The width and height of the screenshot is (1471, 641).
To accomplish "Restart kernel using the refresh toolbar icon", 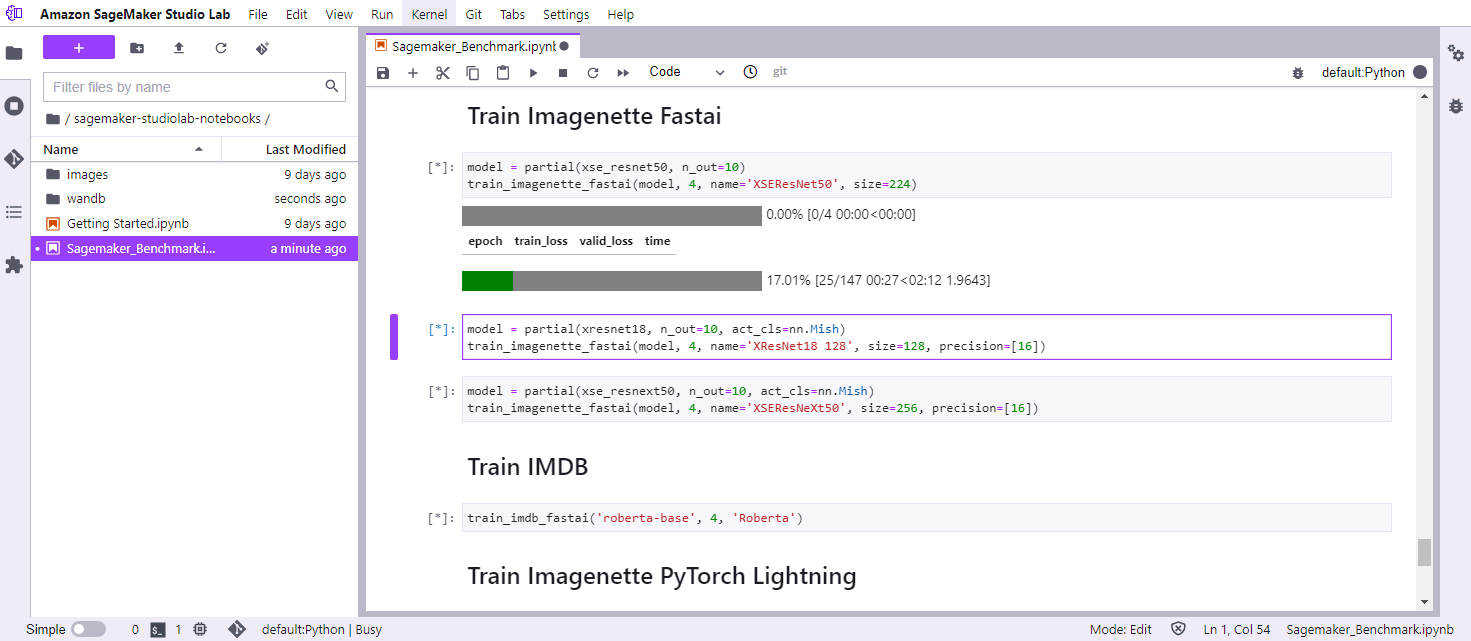I will tap(593, 73).
